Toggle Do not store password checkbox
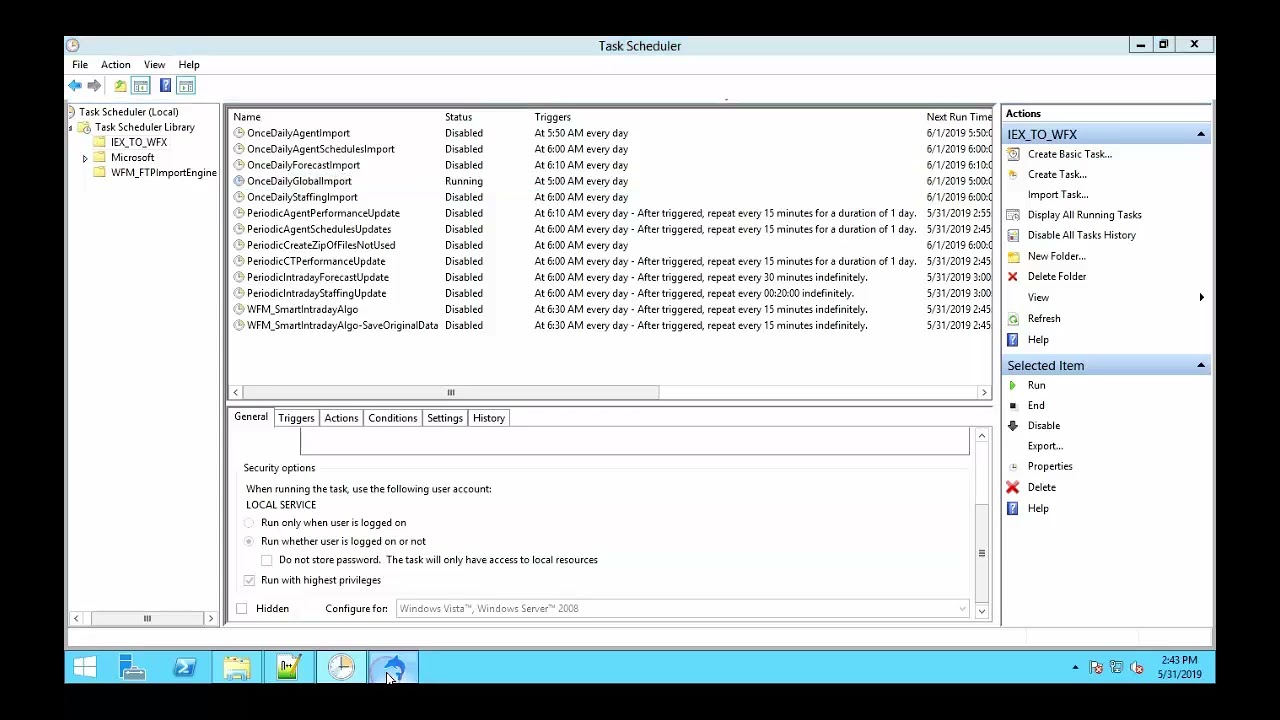 [267, 560]
